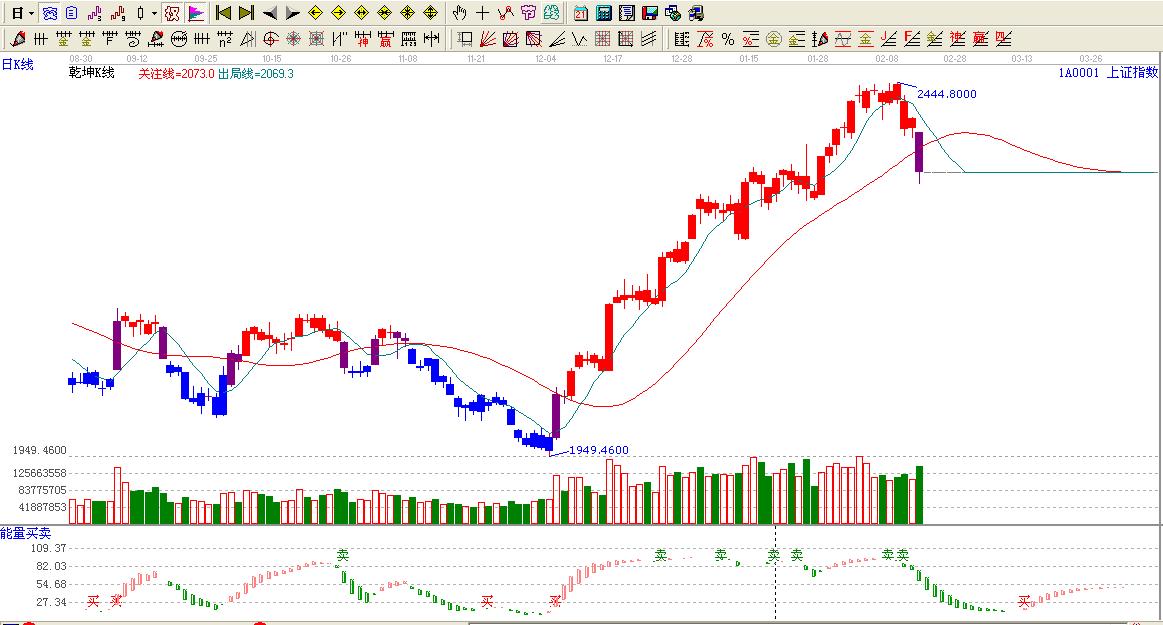The image size is (1163, 625).
Task: Expand the candlestick type dropdown arrow
Action: 154,13
